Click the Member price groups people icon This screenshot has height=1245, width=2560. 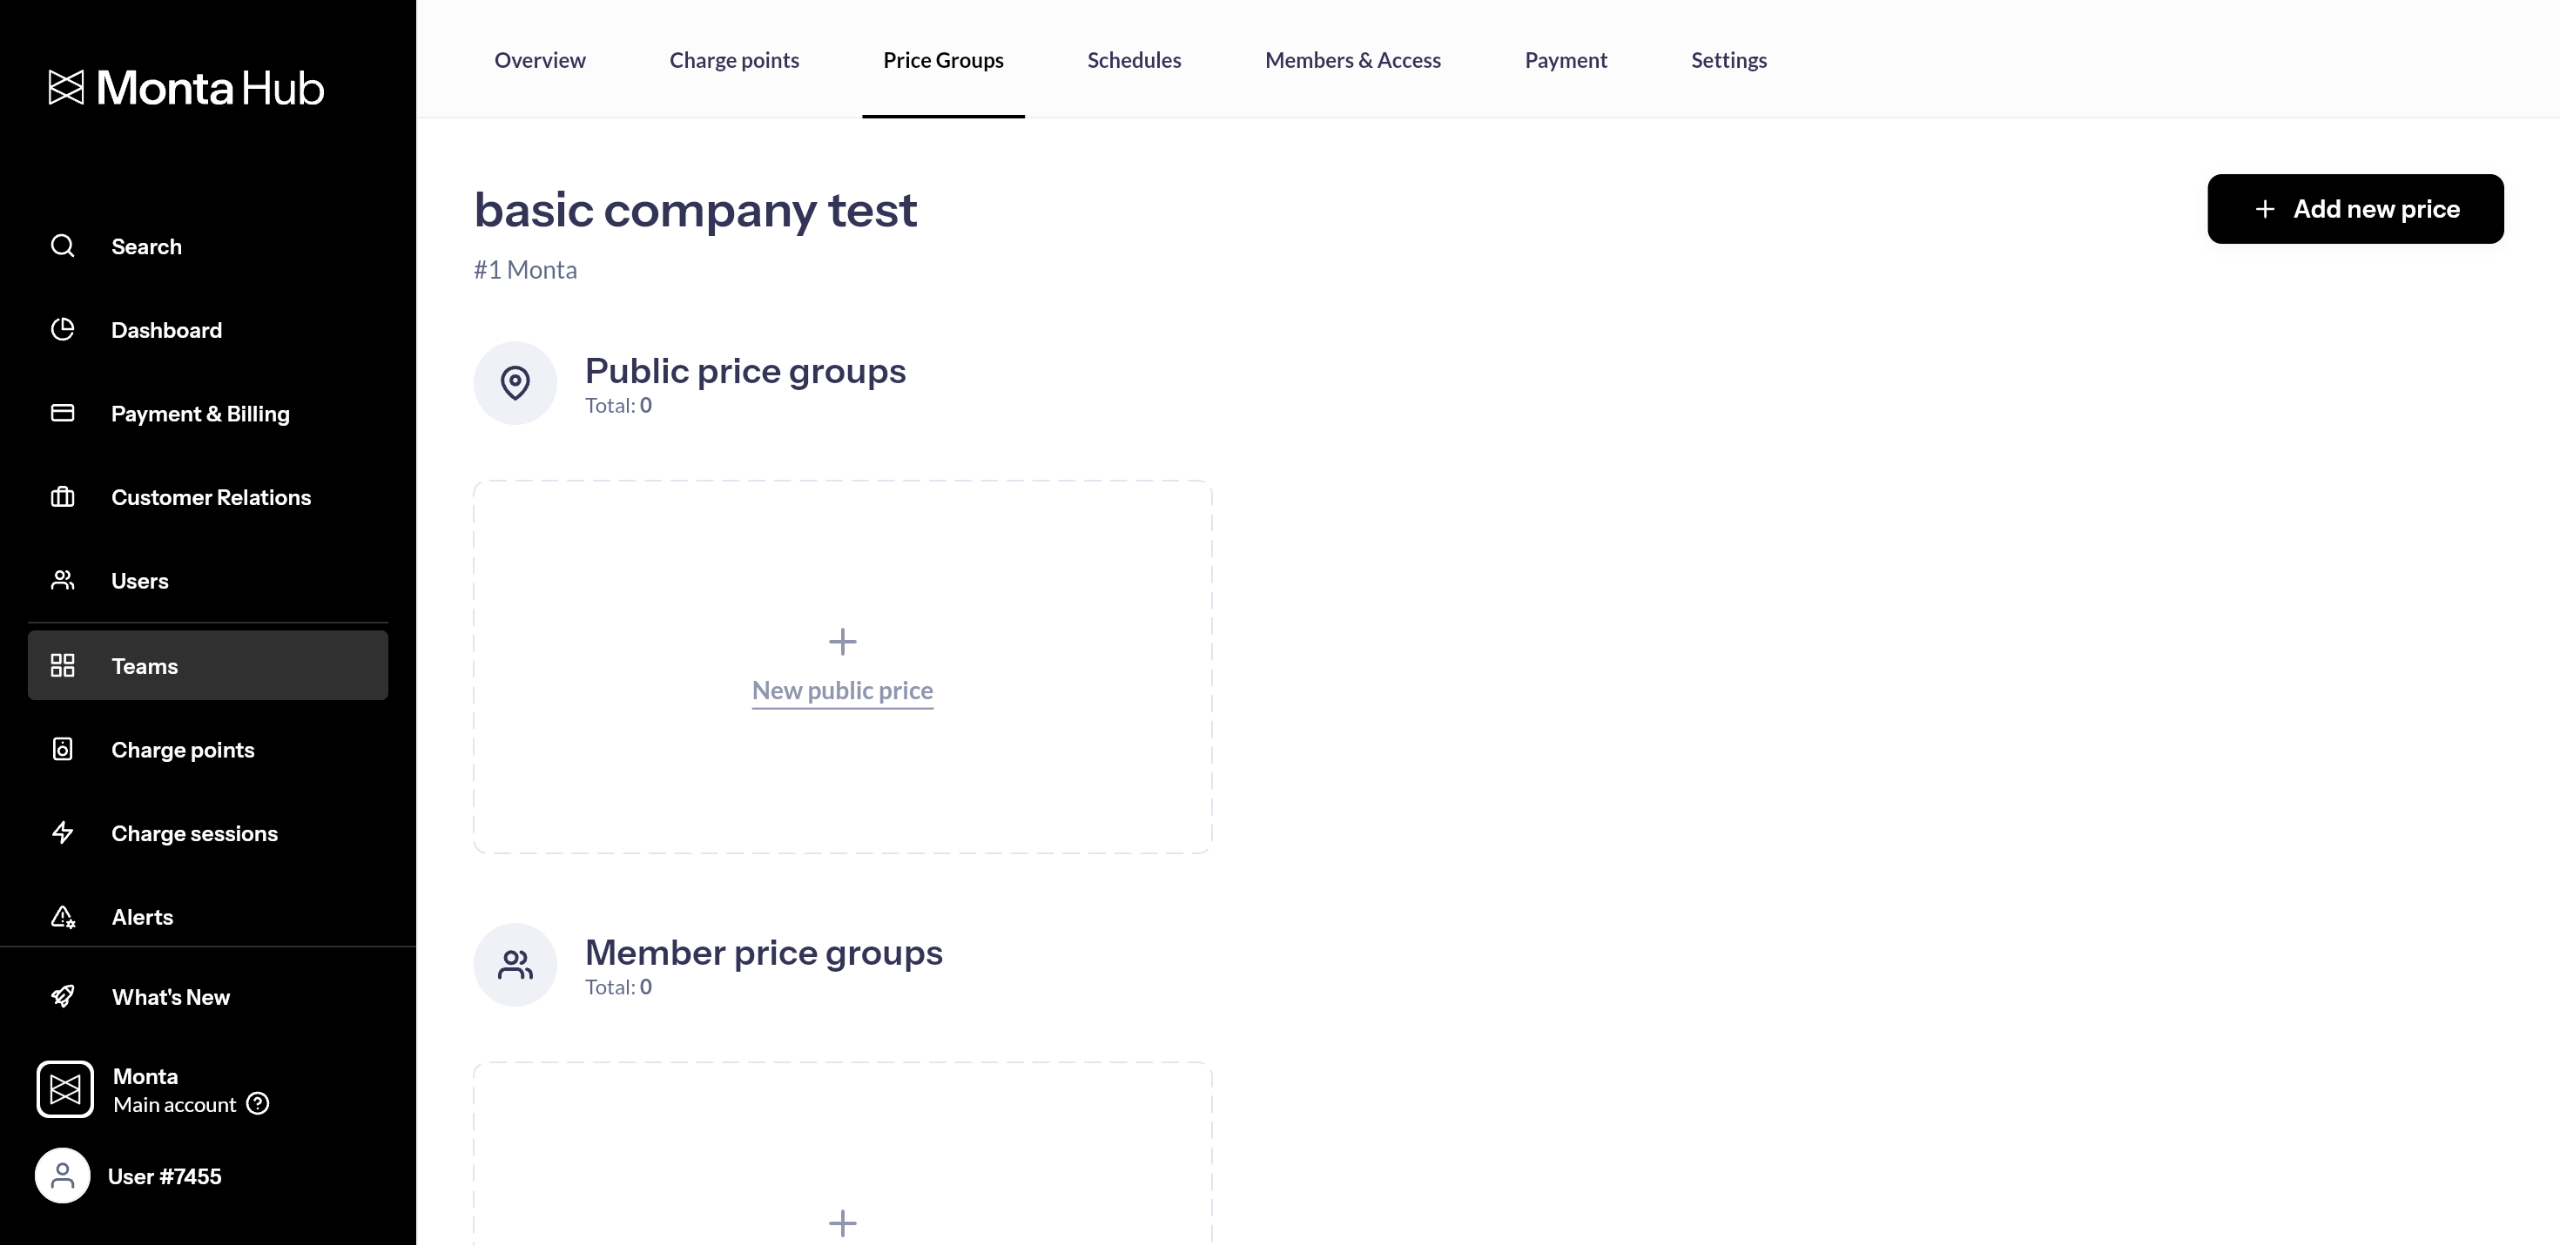[x=515, y=965]
